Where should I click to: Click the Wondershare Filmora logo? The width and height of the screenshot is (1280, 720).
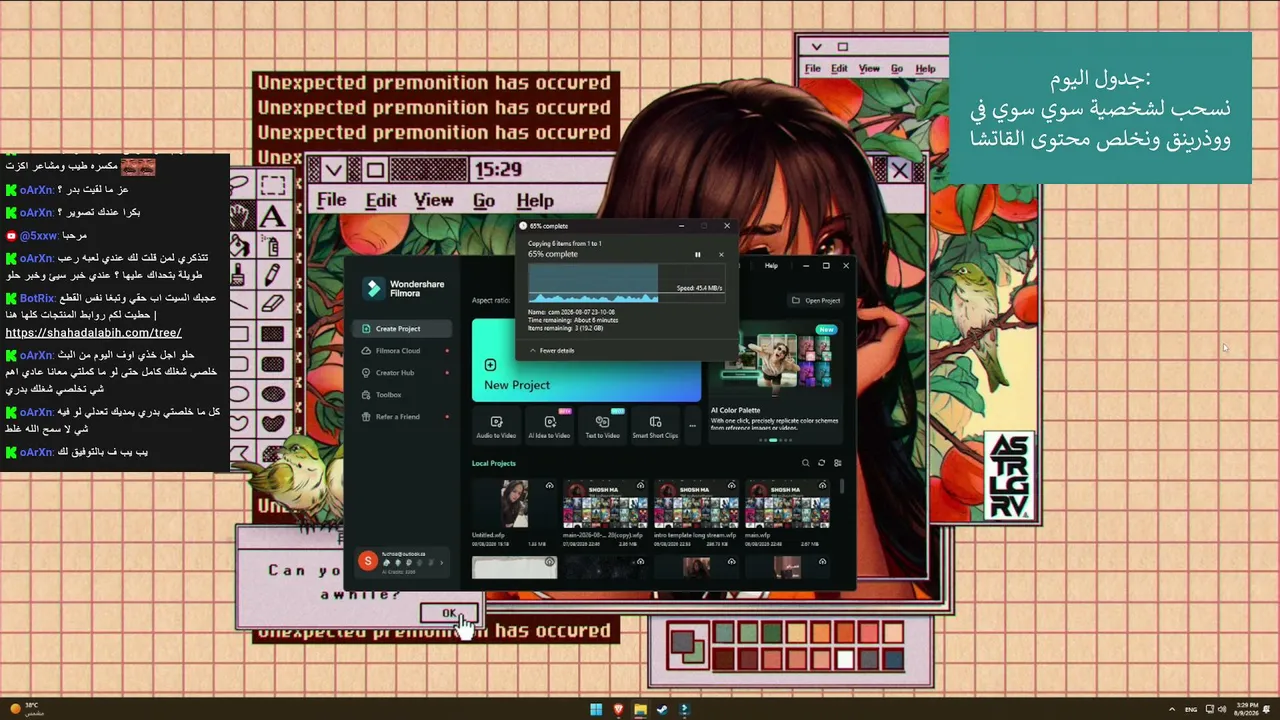coord(403,288)
